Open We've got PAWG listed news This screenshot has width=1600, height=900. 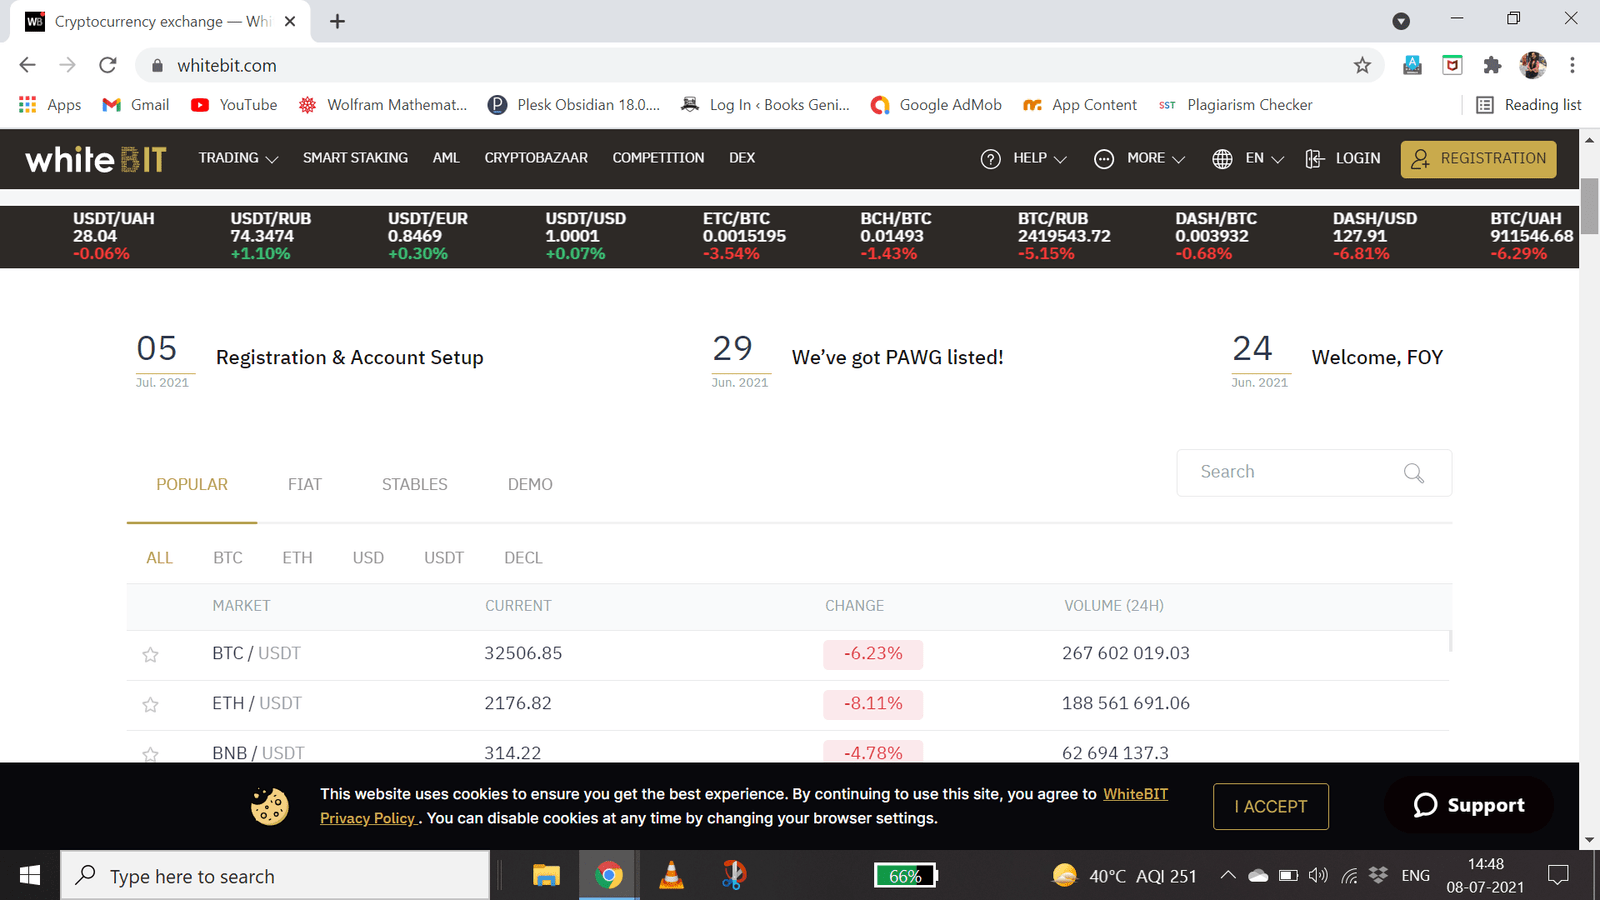897,358
